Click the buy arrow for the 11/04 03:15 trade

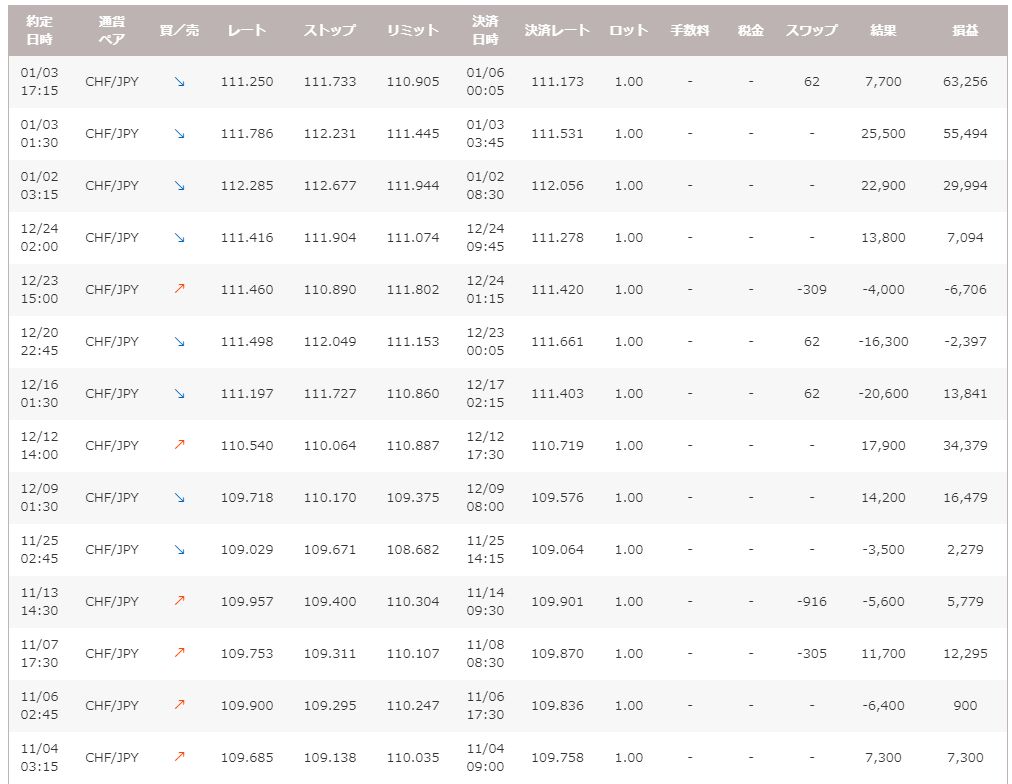click(180, 758)
